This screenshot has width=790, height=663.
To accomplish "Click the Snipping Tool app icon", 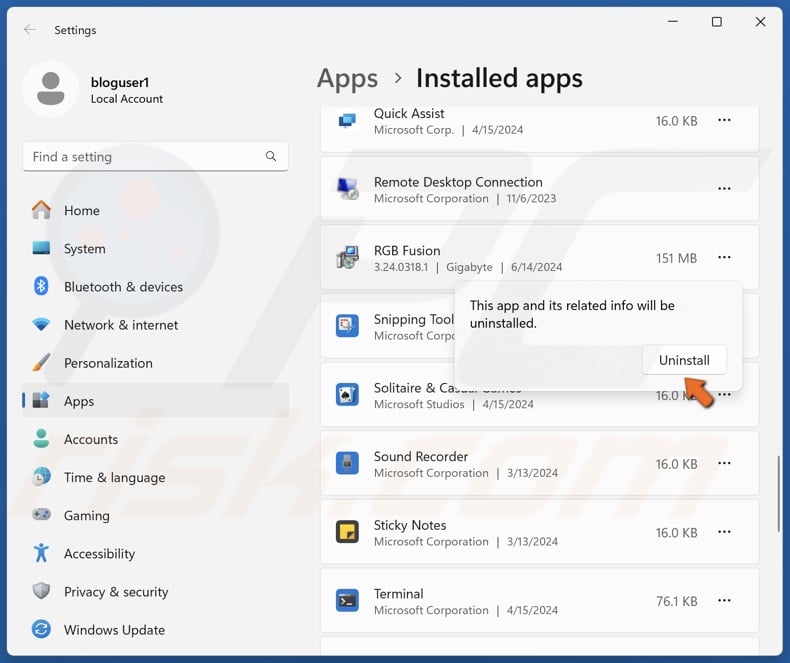I will [347, 326].
